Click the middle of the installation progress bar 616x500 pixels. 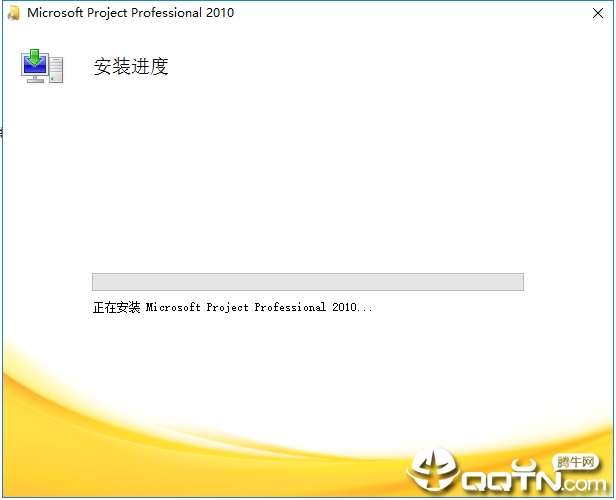tap(307, 282)
